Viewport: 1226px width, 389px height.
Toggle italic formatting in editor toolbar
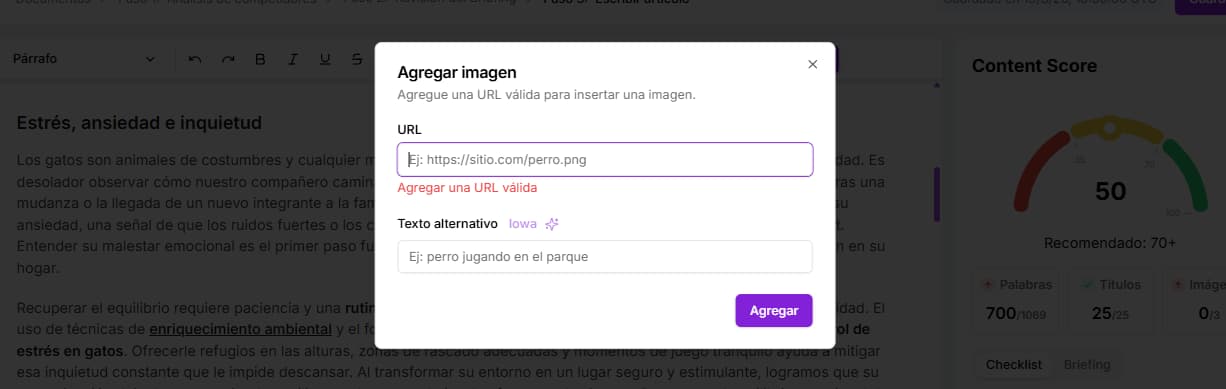pyautogui.click(x=293, y=60)
